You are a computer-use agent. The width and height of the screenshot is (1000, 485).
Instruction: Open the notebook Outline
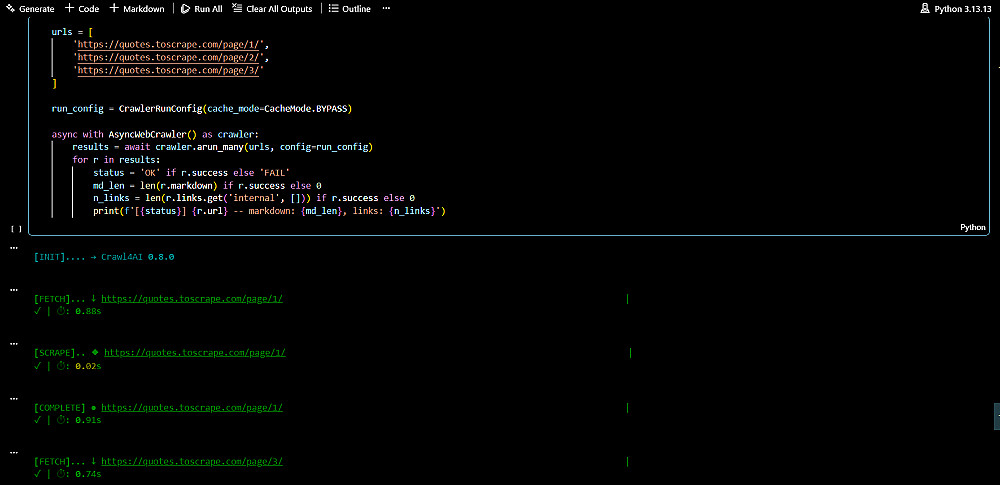(x=349, y=9)
